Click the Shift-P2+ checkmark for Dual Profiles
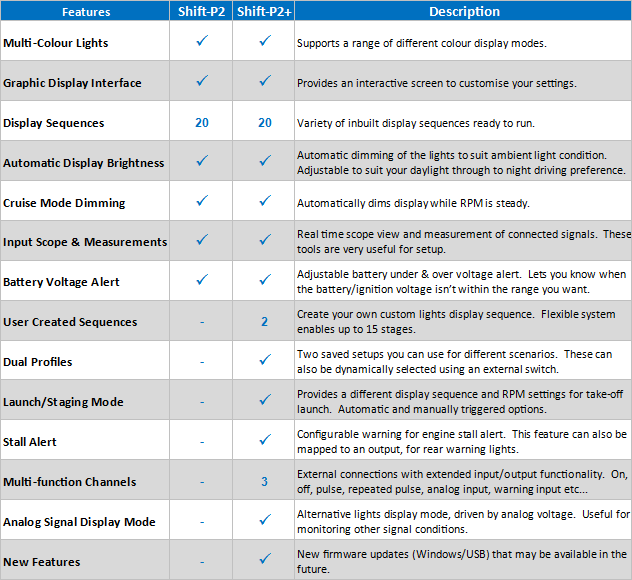Viewport: 632px width, 580px height. (265, 361)
